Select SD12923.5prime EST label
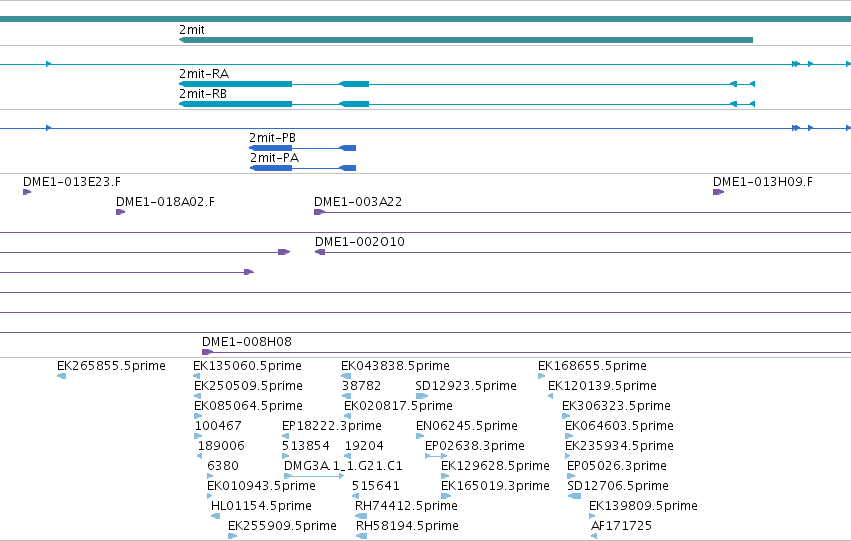The height and width of the screenshot is (541, 851). pos(466,386)
